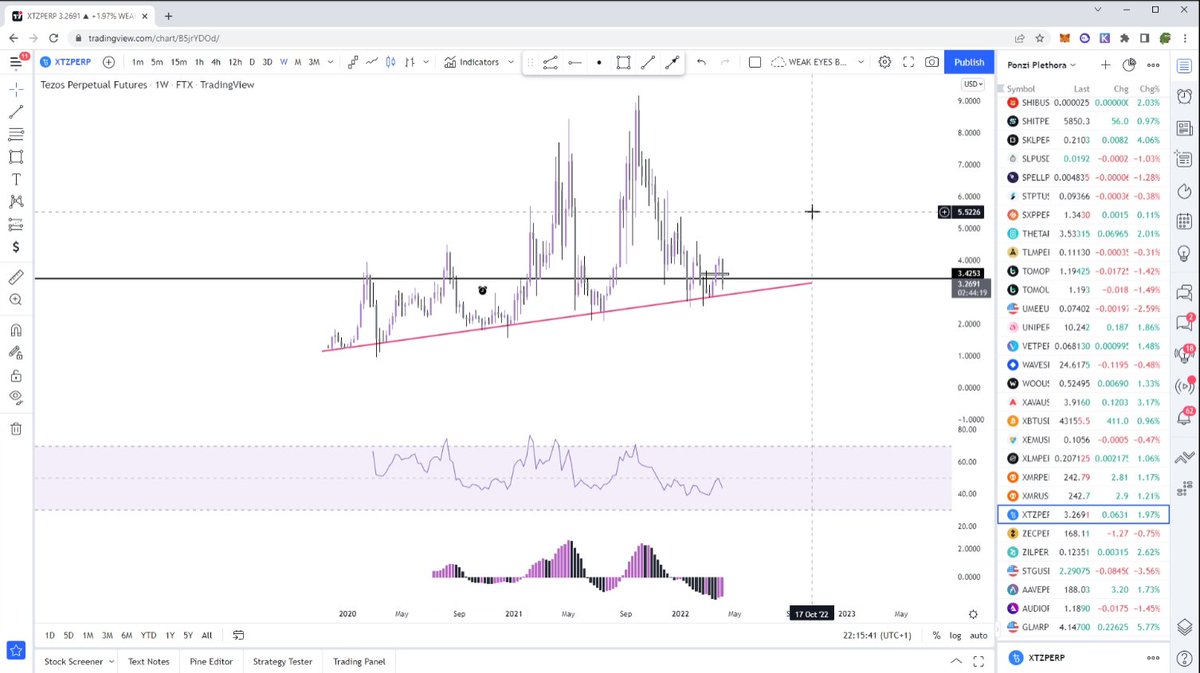Open the Alerts alarm clock panel
The image size is (1200, 673).
(x=1185, y=97)
